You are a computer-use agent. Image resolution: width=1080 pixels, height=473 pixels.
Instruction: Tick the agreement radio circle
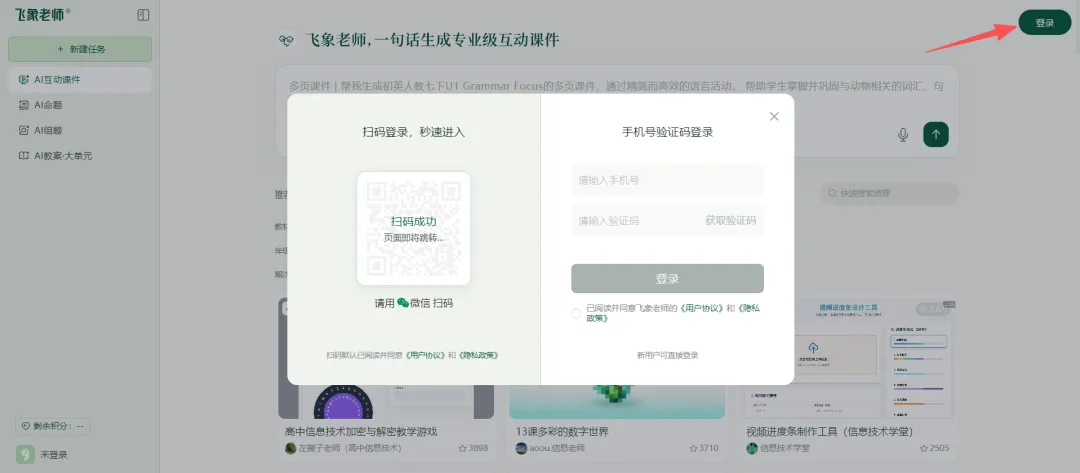click(577, 314)
